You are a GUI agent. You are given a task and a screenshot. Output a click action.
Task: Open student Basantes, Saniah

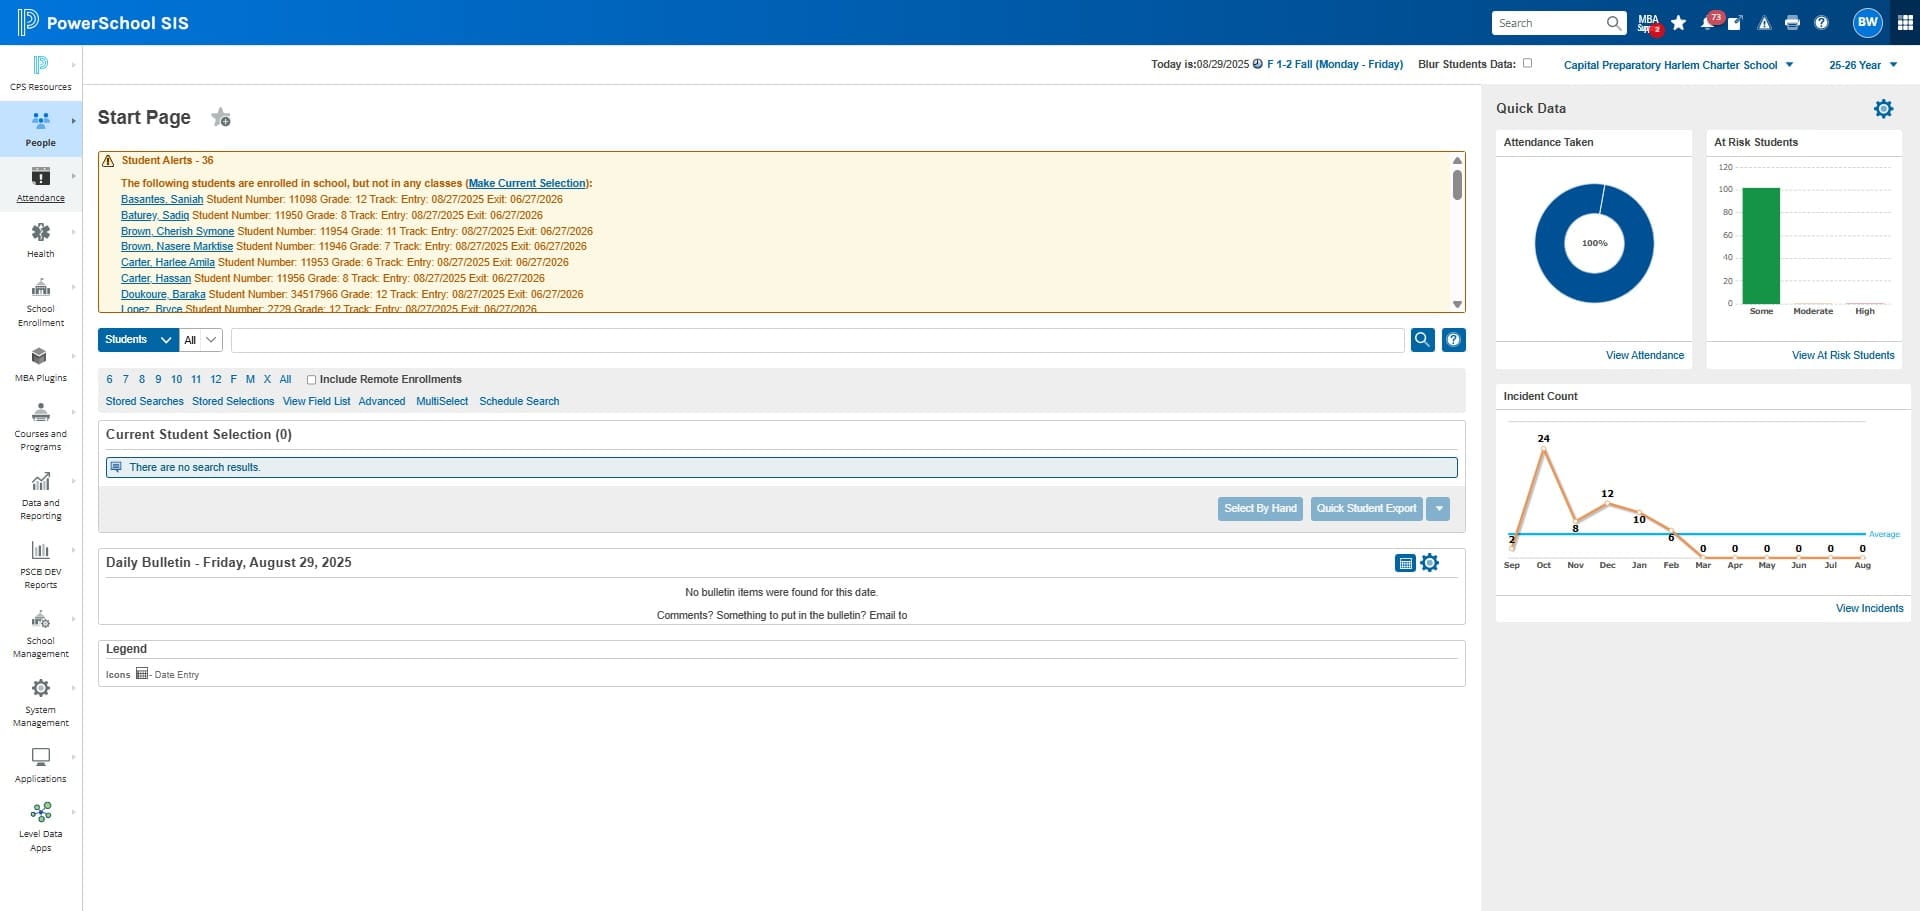tap(162, 200)
